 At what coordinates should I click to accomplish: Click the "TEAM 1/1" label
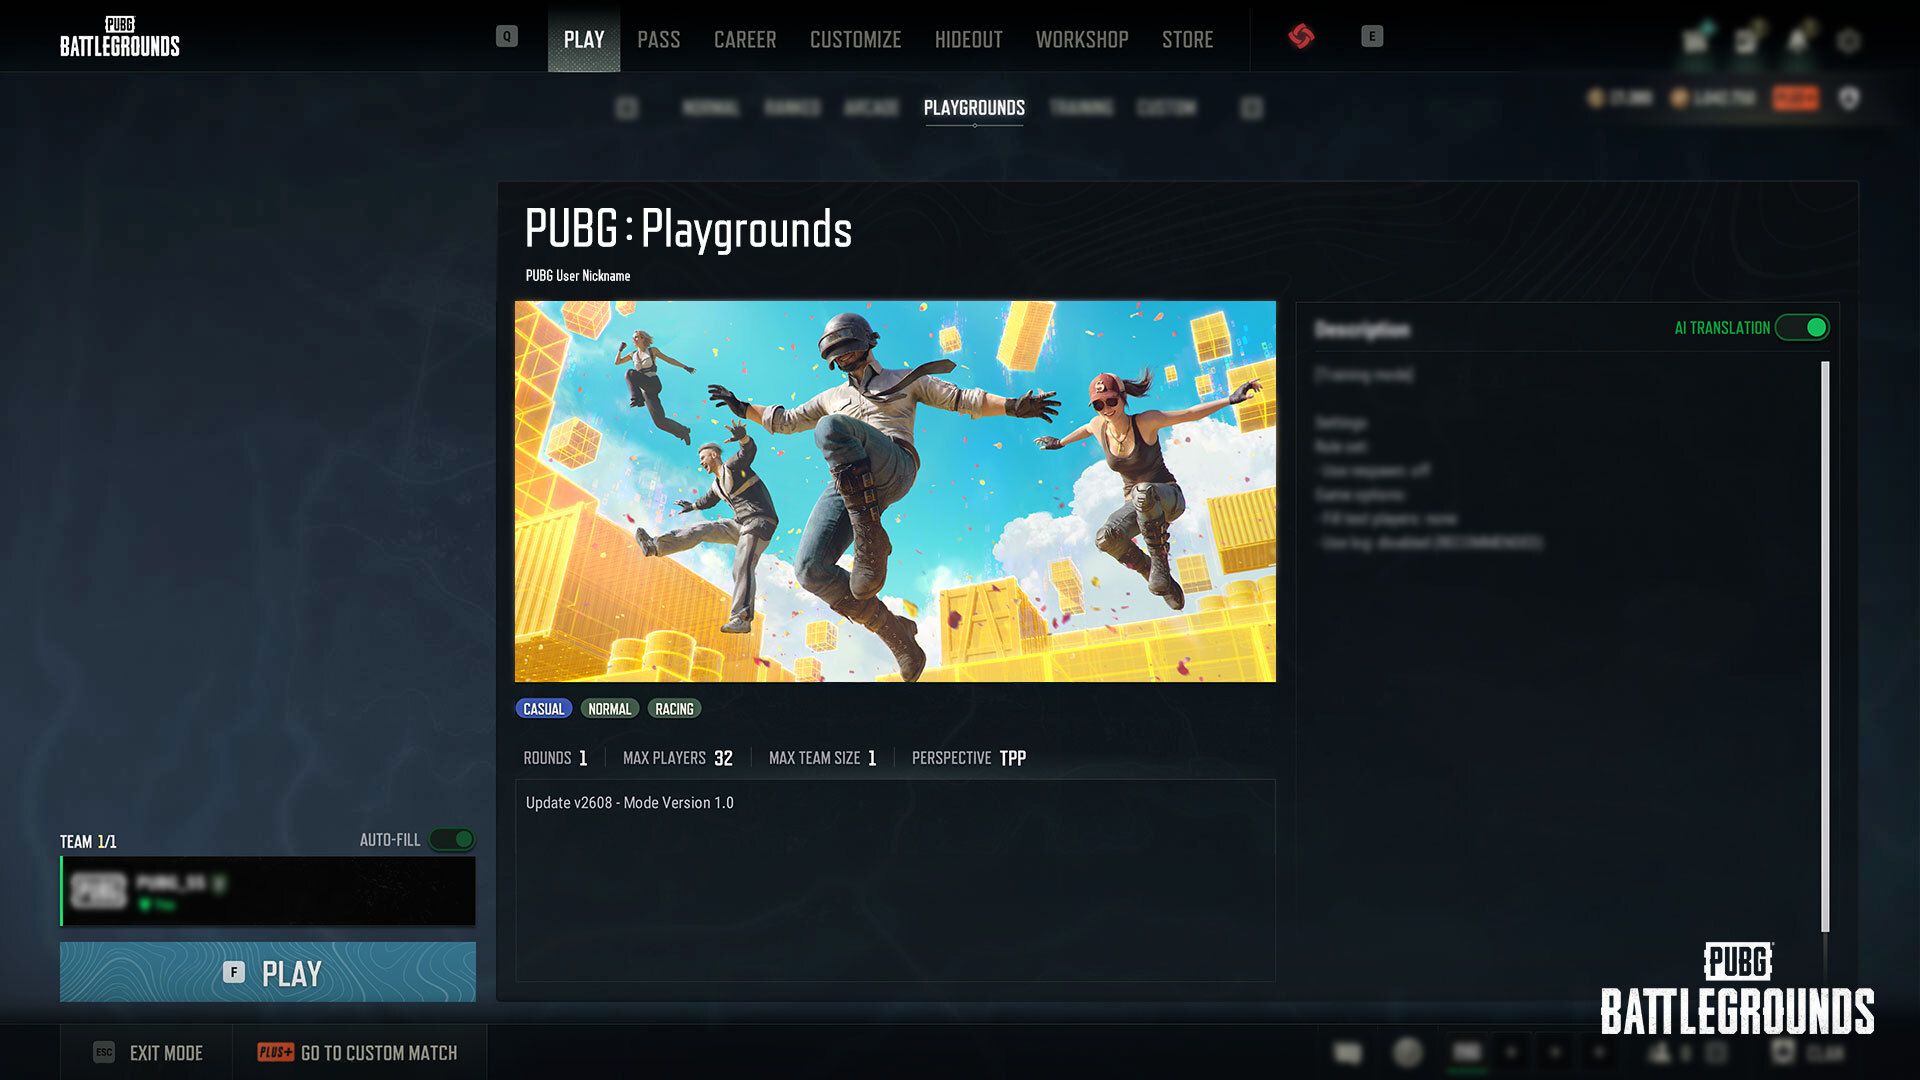pyautogui.click(x=88, y=841)
